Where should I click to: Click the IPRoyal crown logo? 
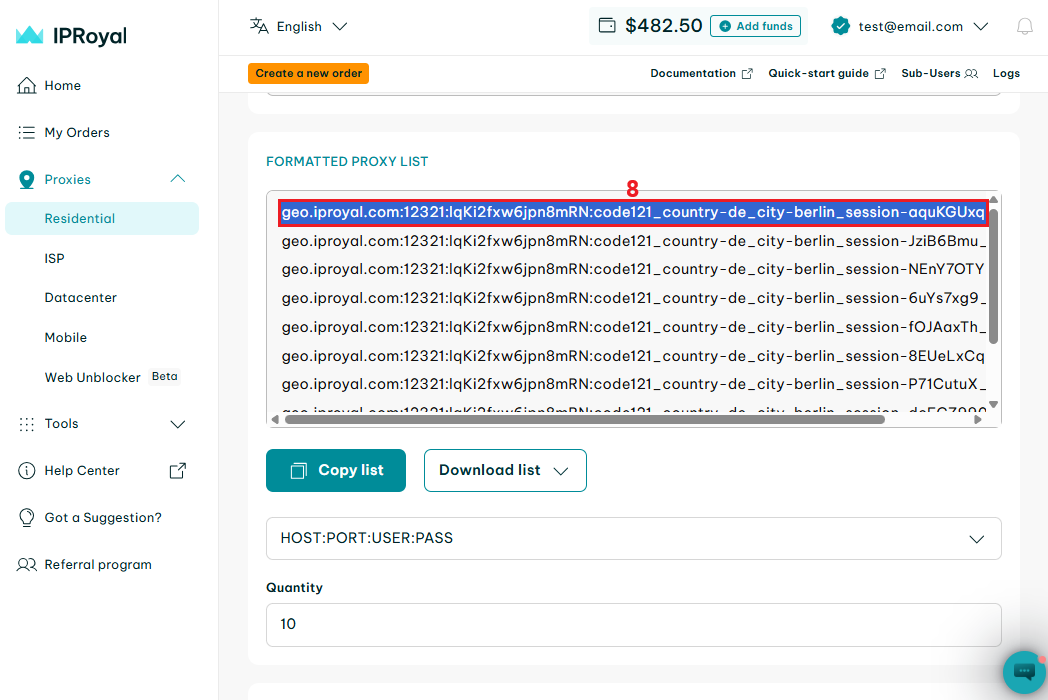point(29,35)
